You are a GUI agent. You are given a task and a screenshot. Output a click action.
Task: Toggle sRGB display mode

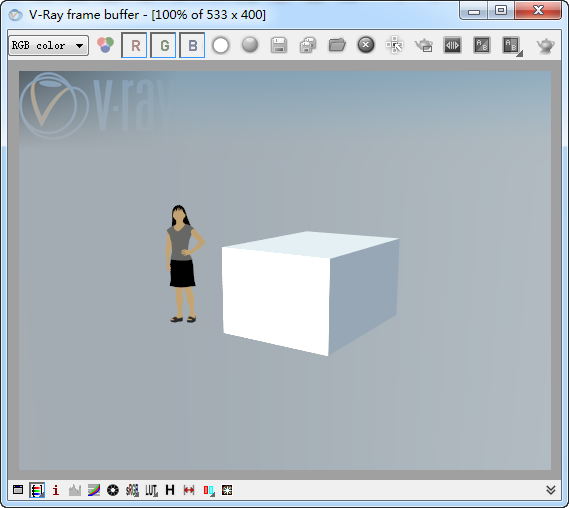tap(132, 490)
